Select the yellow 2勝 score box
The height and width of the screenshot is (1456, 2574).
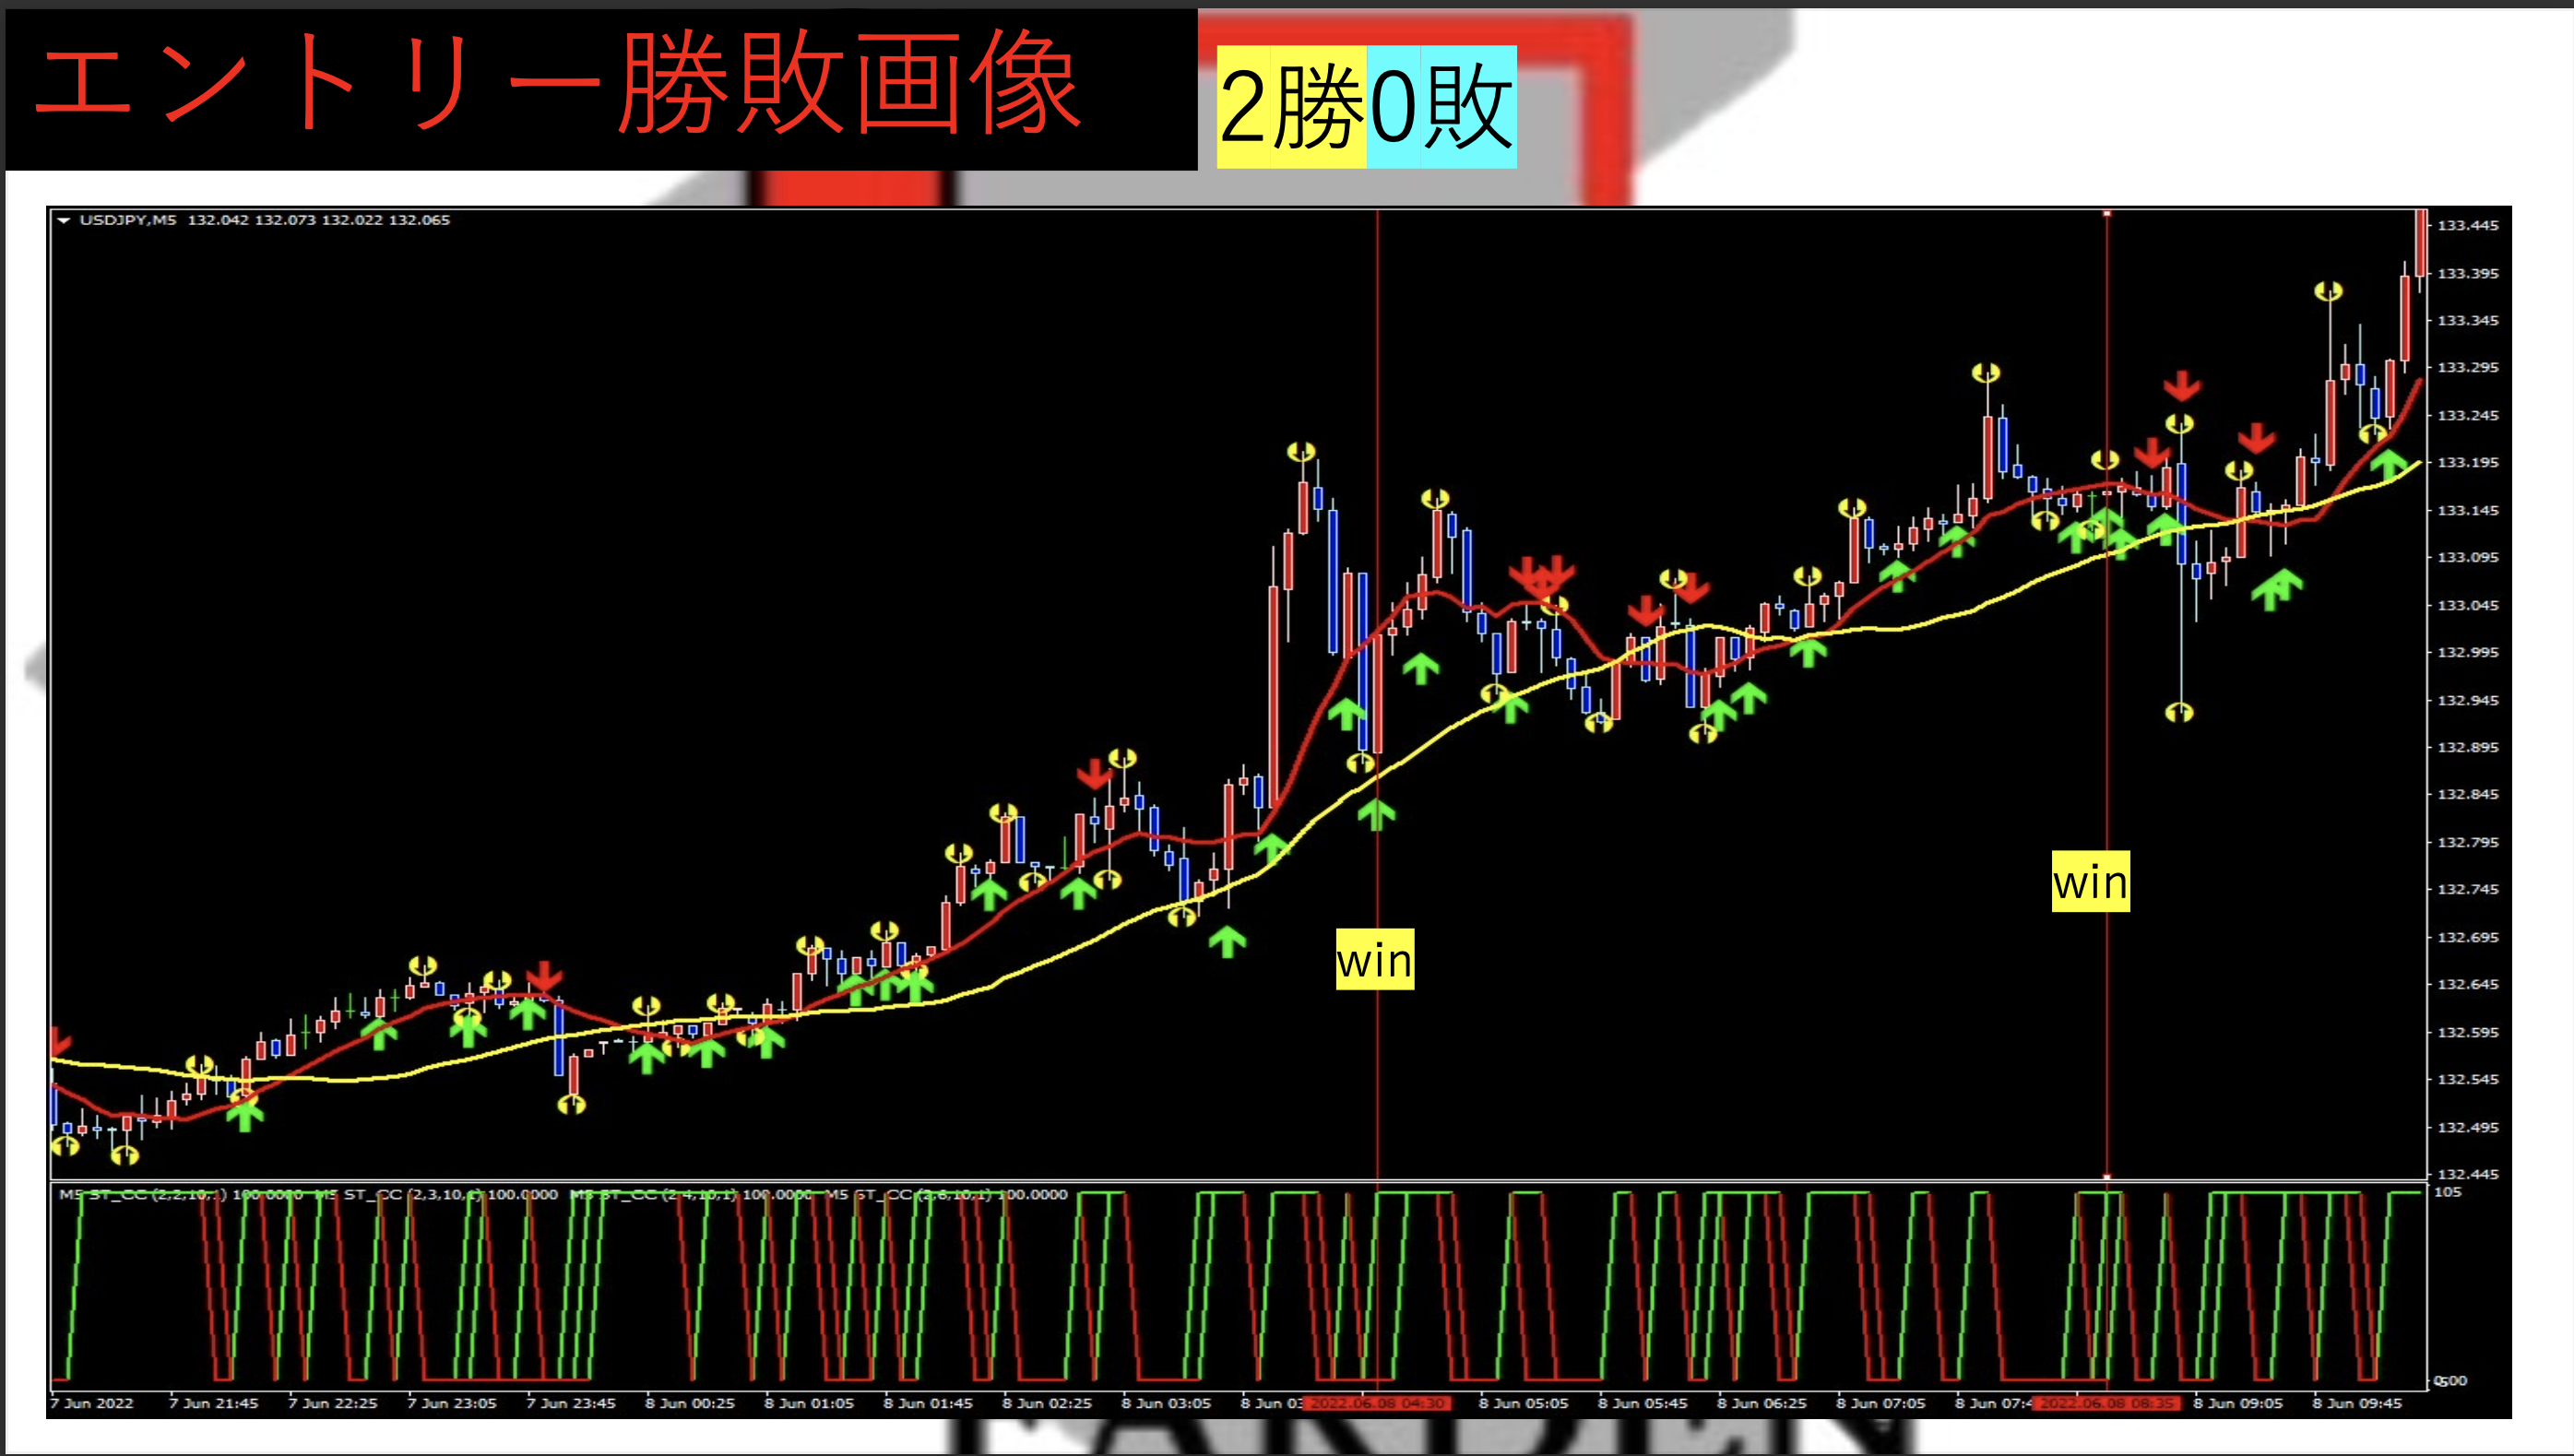coord(1291,107)
